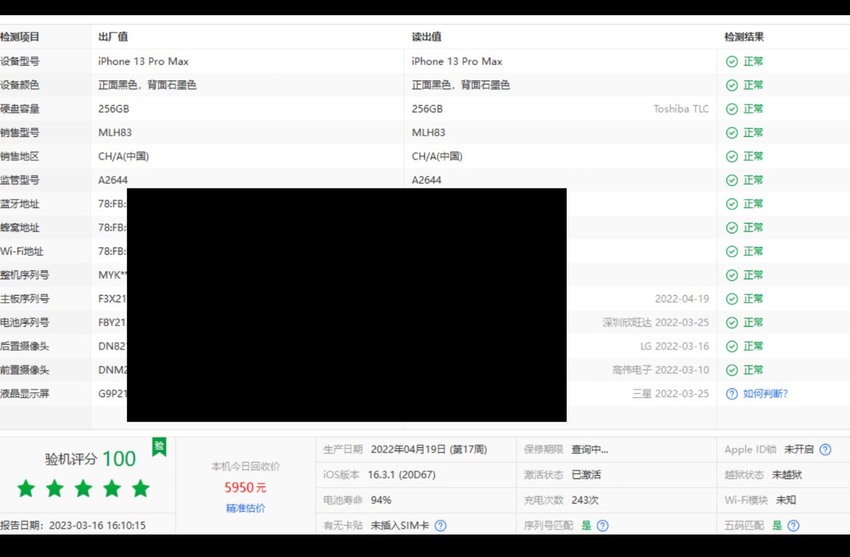
Task: Click the 电池寿命 value 94%
Action: pyautogui.click(x=381, y=500)
